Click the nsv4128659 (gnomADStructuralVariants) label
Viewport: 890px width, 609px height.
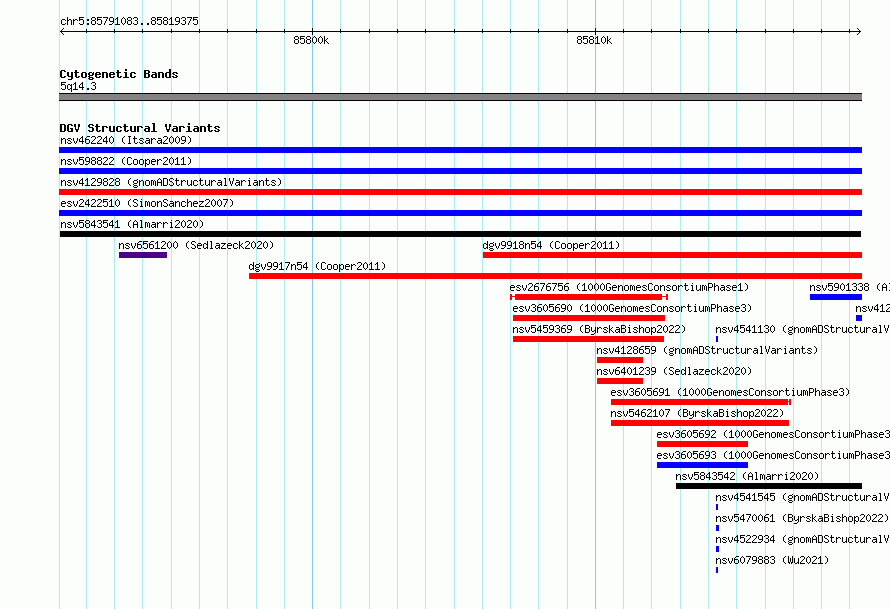(x=707, y=350)
